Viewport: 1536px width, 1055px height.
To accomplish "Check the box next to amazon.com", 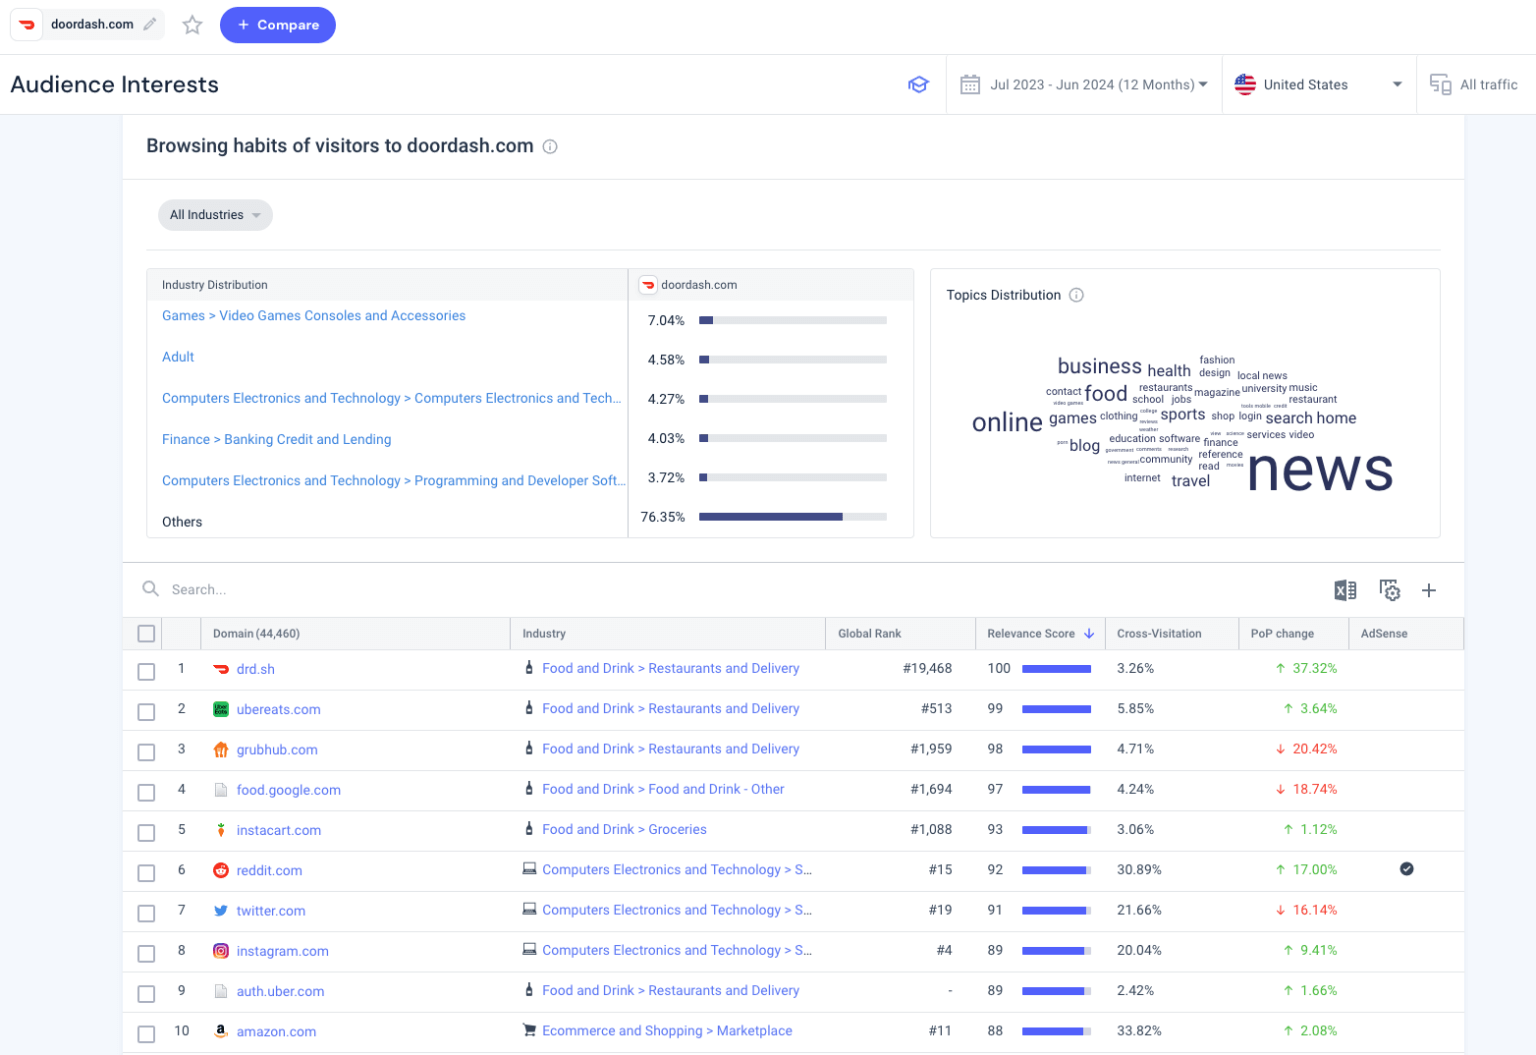I will click(146, 1032).
